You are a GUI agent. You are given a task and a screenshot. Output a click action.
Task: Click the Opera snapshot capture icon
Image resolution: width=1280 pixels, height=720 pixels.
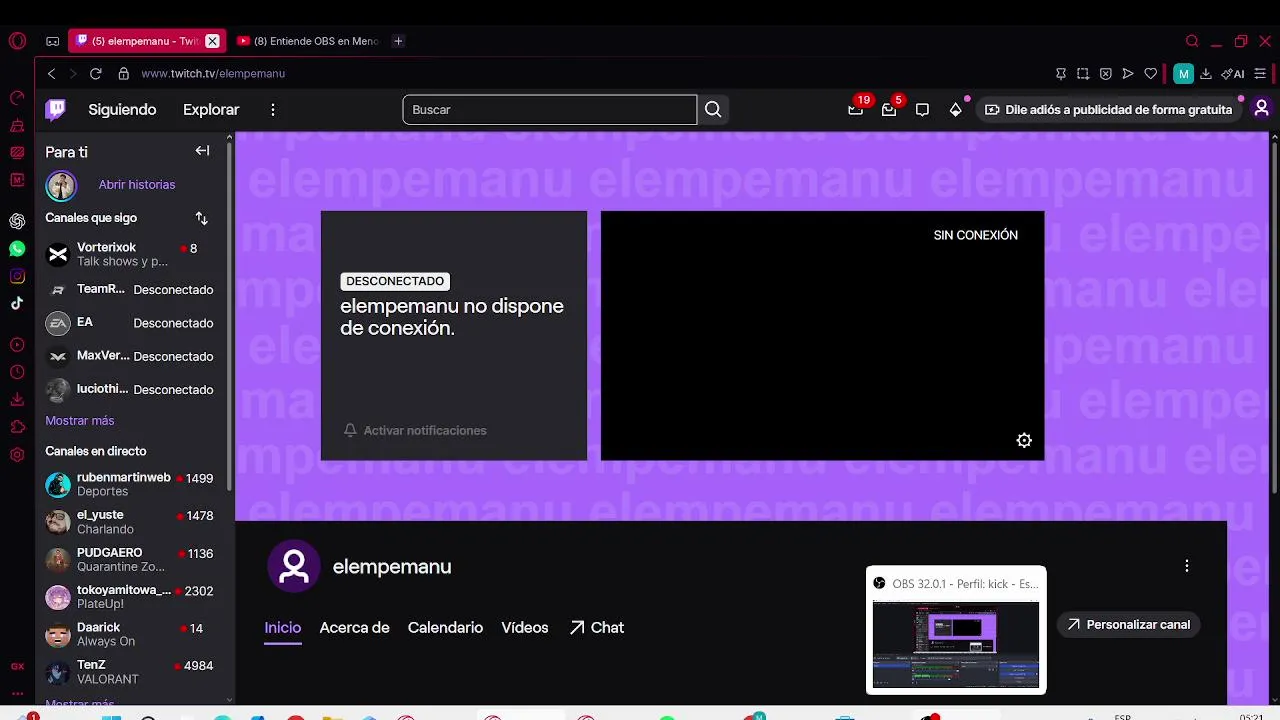point(1083,73)
